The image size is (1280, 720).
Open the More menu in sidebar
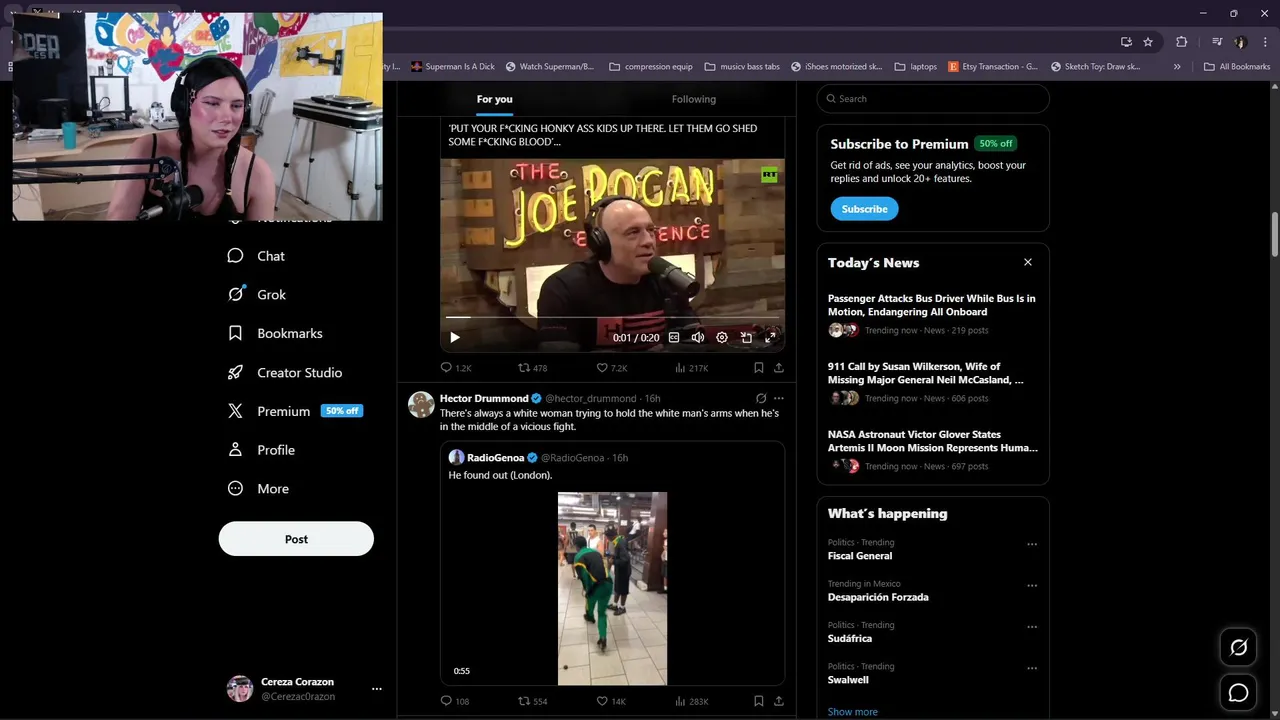(258, 489)
